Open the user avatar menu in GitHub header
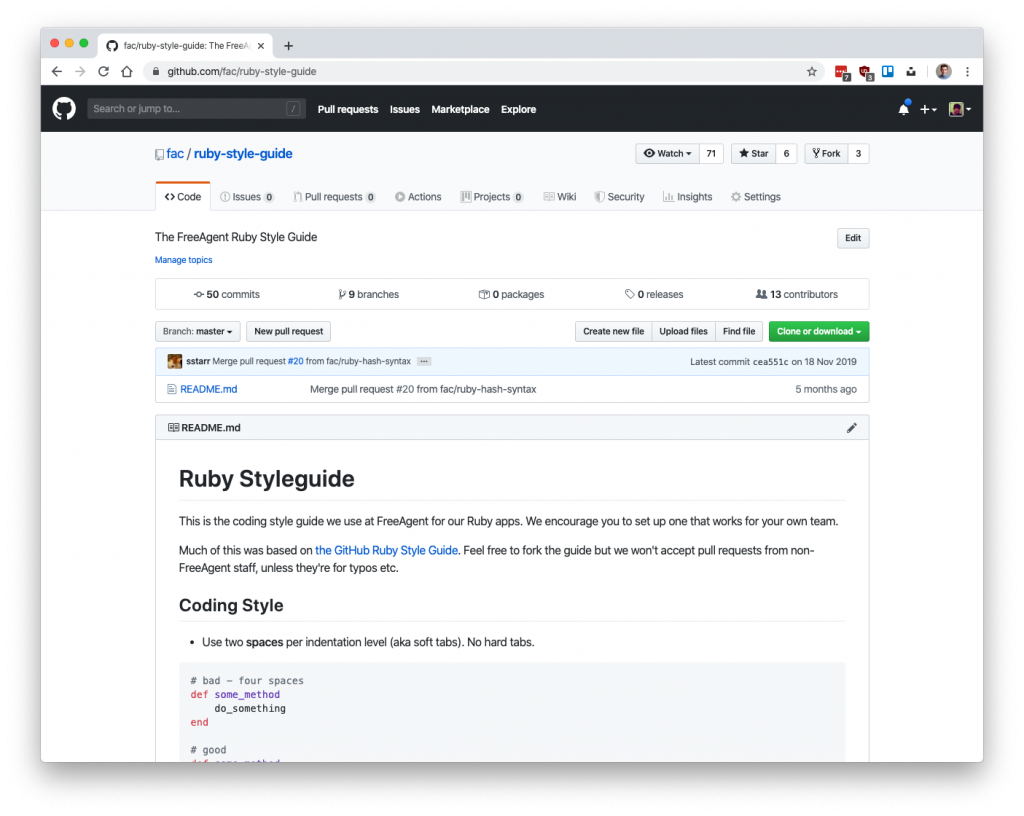Viewport: 1024px width, 816px height. pyautogui.click(x=959, y=109)
